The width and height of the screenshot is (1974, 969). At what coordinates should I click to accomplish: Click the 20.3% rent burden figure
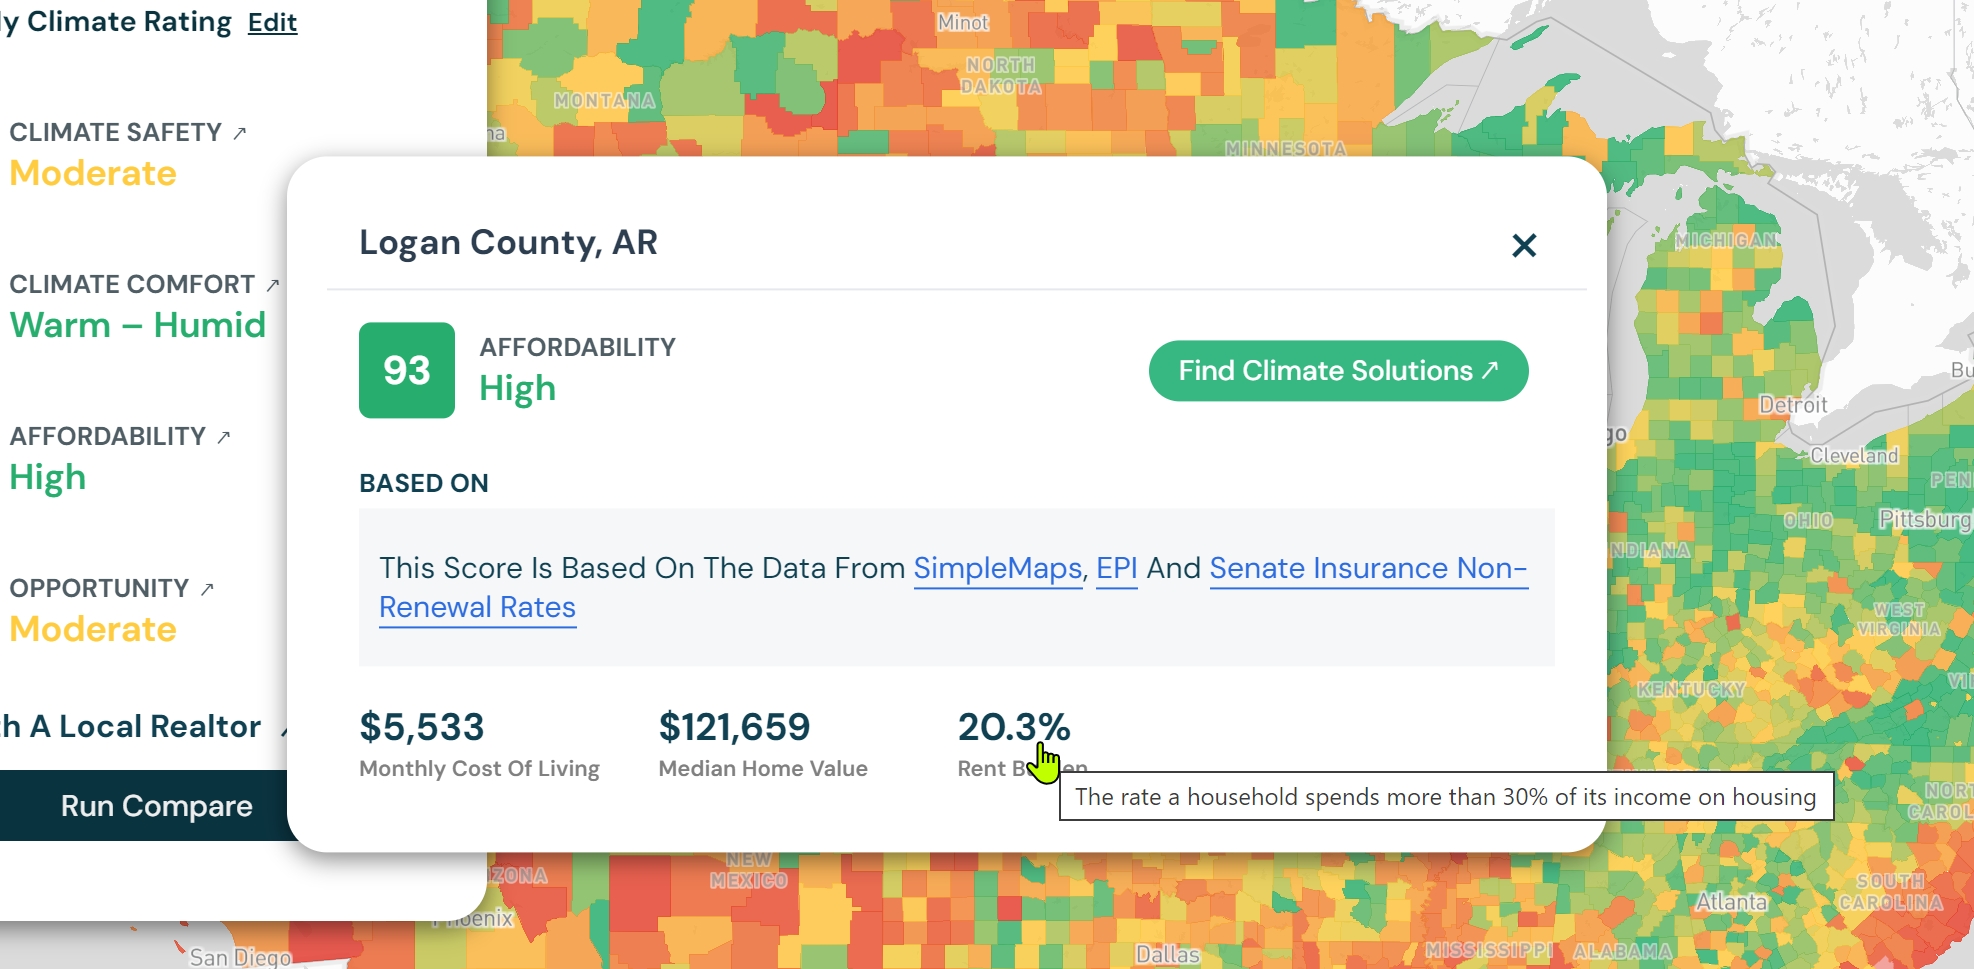1014,727
